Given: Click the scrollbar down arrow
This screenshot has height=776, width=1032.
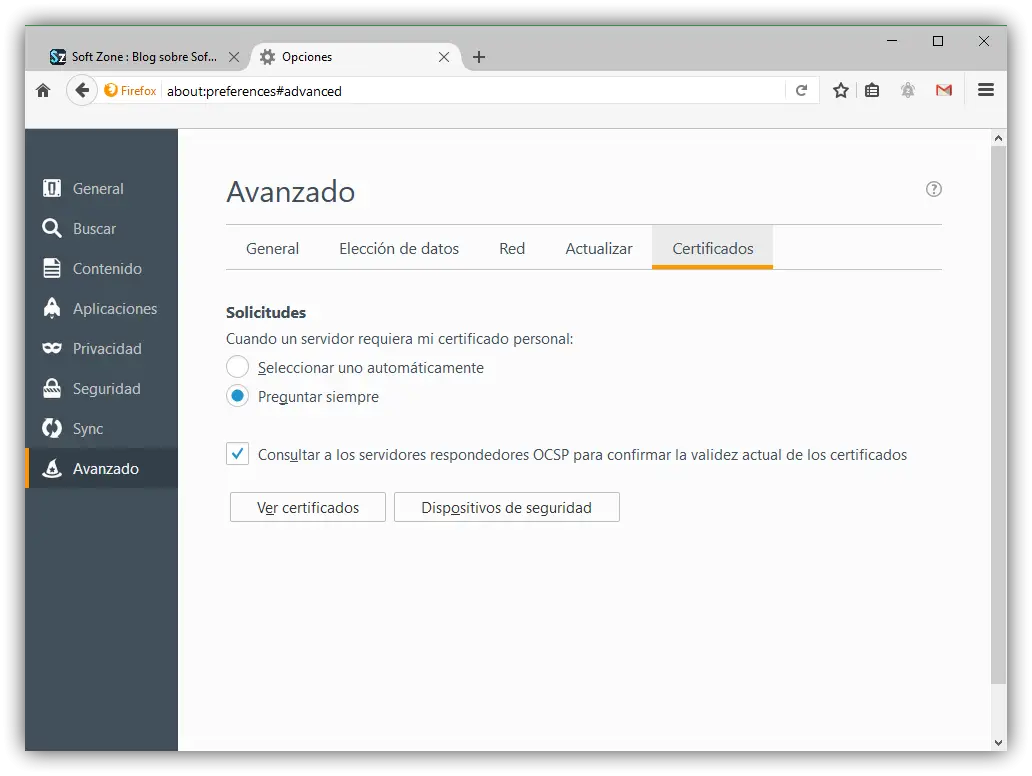Looking at the screenshot, I should [998, 742].
